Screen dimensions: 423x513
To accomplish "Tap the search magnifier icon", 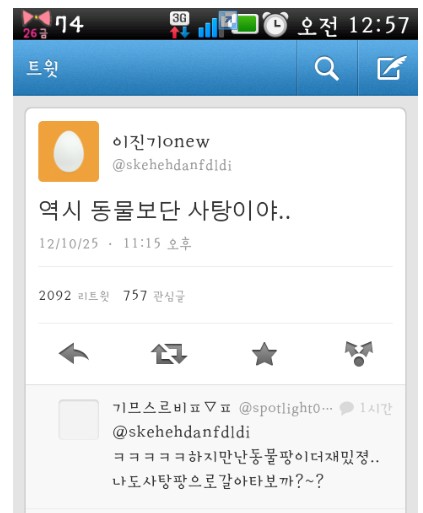I will click(327, 68).
